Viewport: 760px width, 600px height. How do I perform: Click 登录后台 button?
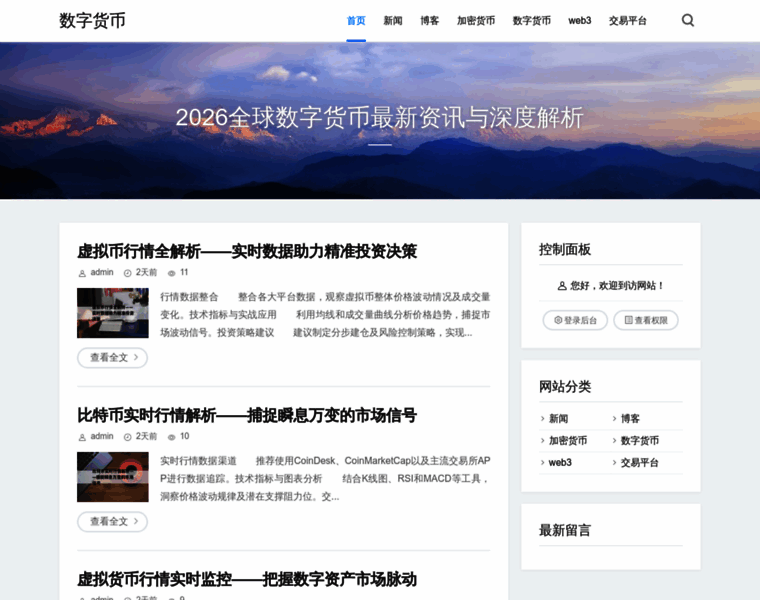pos(575,320)
